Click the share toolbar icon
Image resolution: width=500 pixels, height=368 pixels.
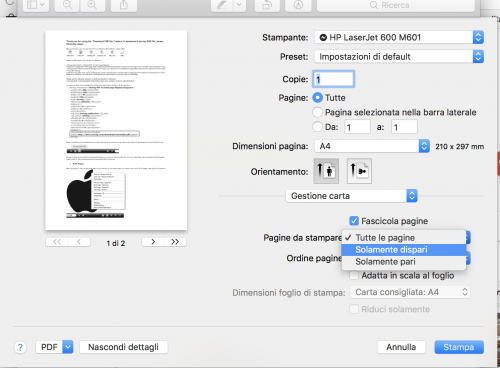pyautogui.click(x=124, y=5)
